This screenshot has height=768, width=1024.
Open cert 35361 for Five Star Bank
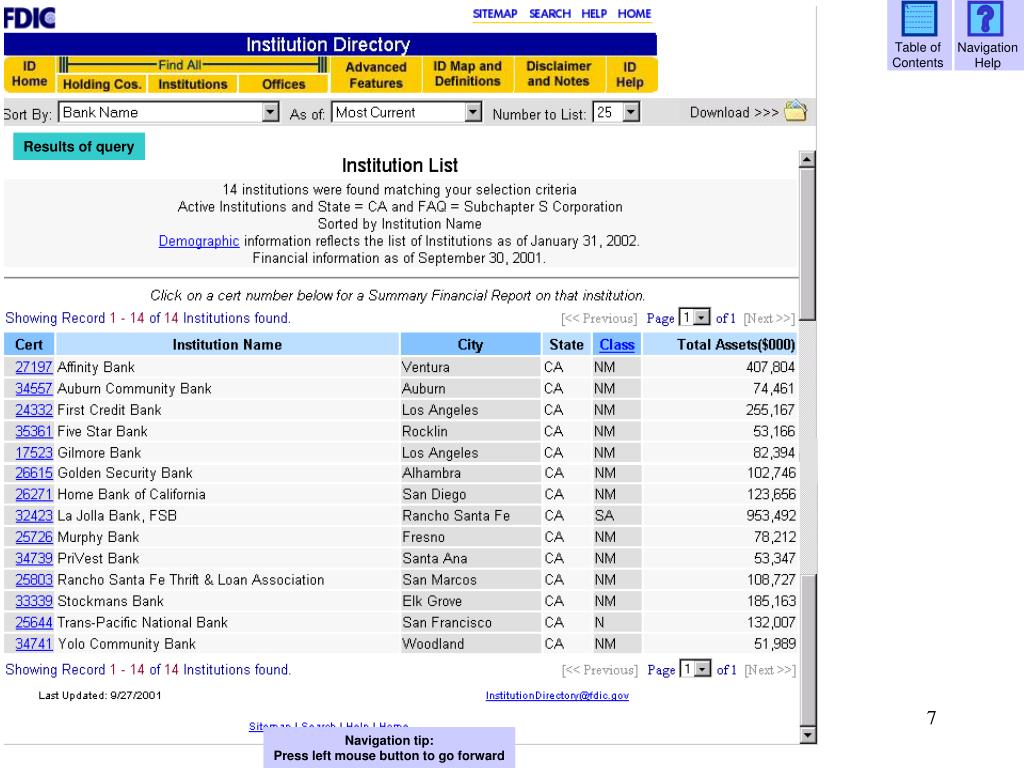33,432
